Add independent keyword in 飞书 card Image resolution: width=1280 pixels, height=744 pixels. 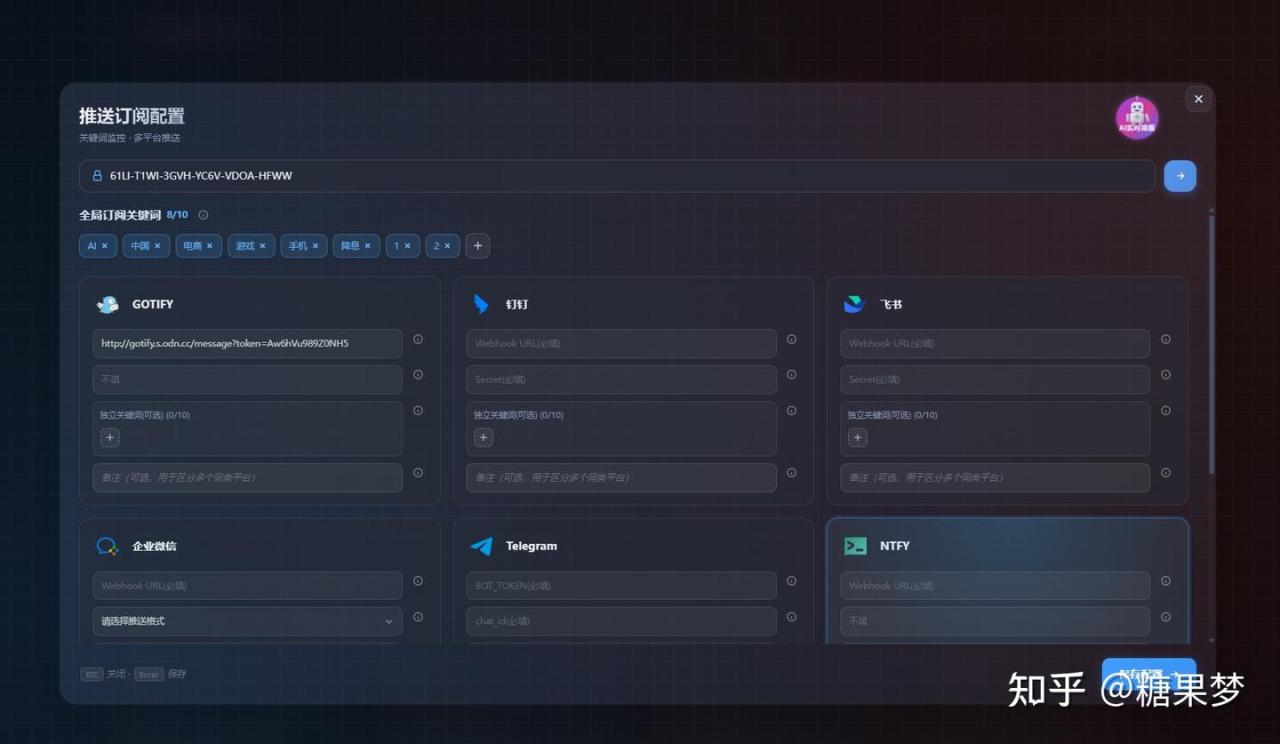[x=857, y=438]
